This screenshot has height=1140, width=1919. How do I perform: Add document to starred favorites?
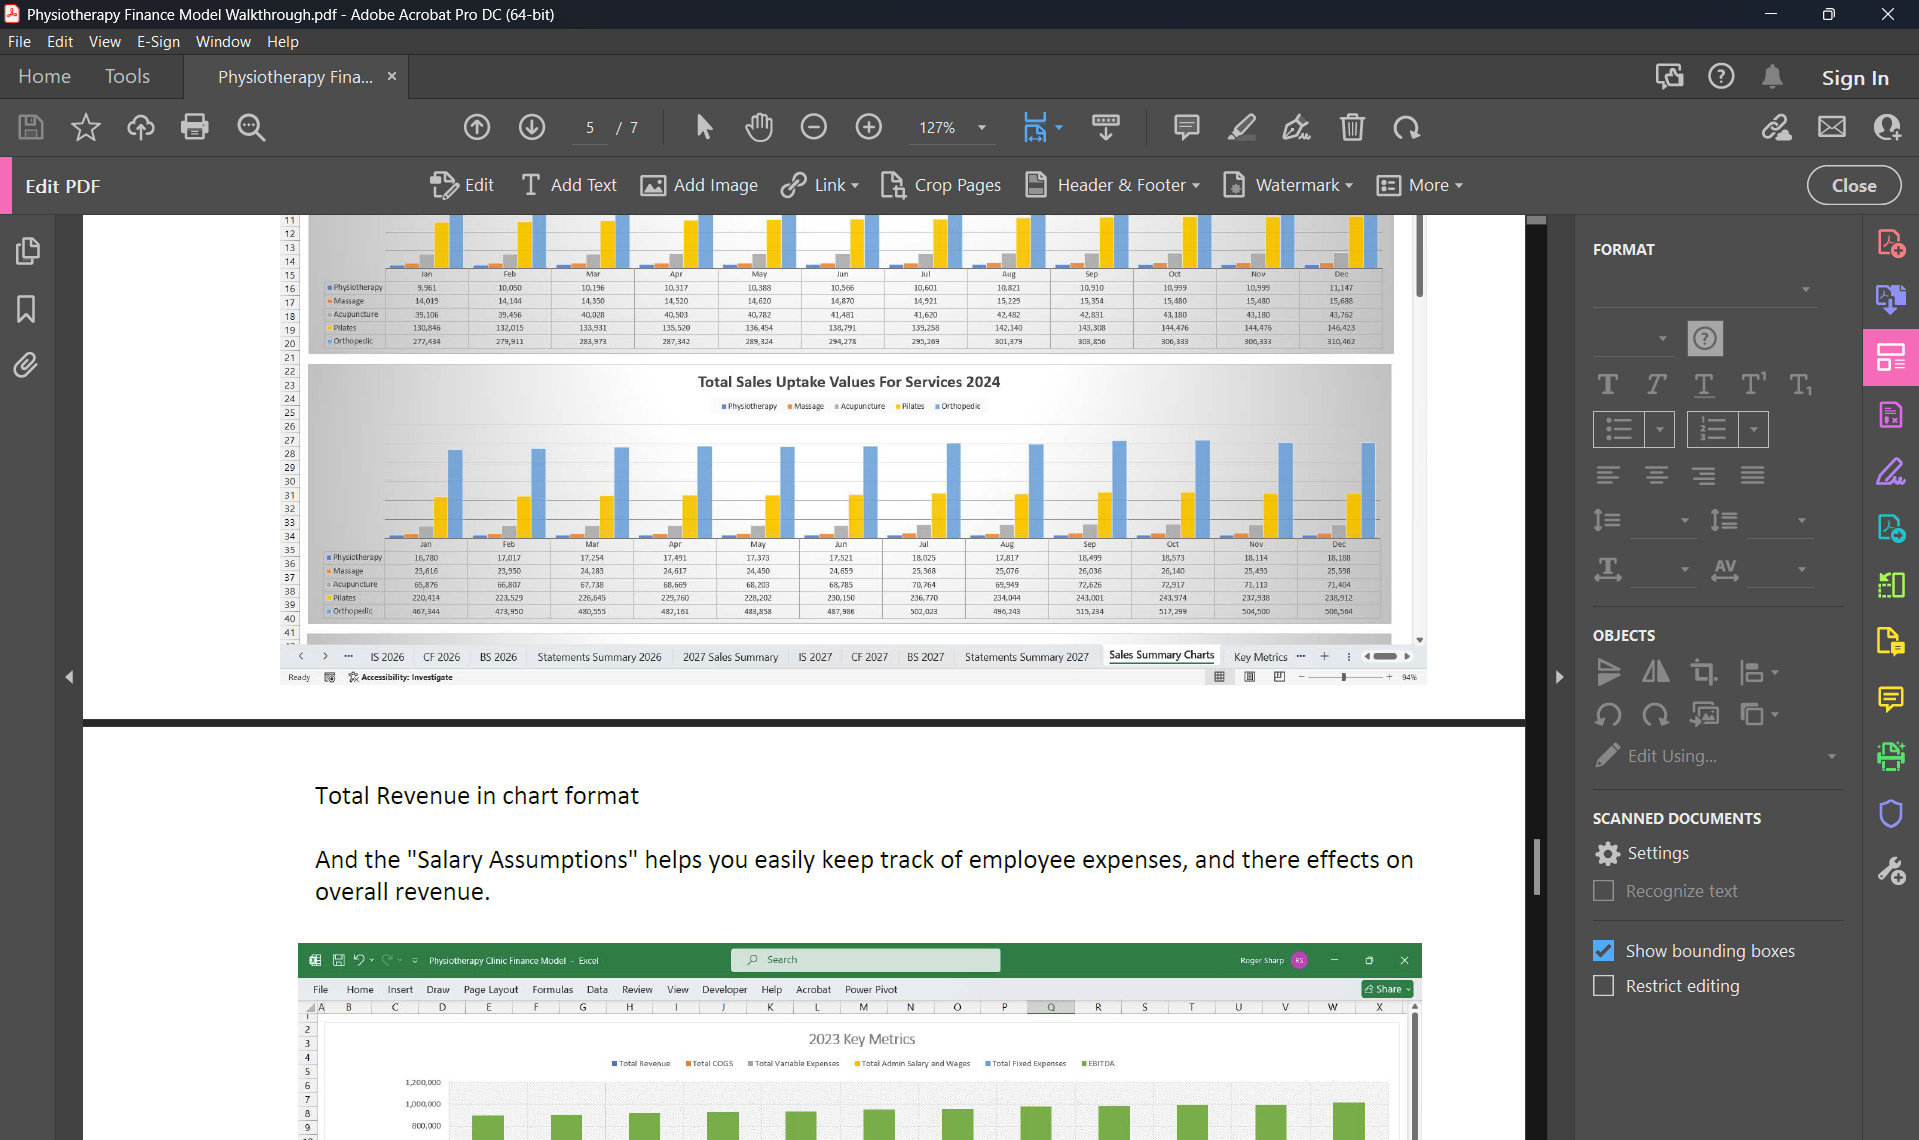tap(86, 127)
